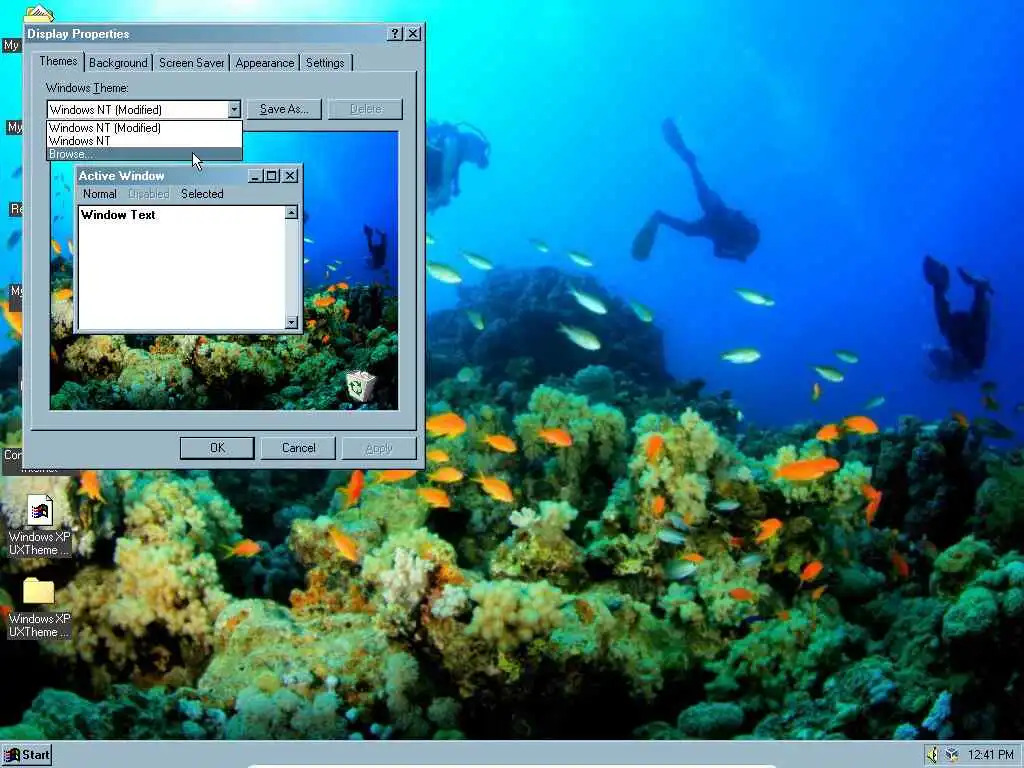Click the preview scrollbar up arrow

[291, 212]
